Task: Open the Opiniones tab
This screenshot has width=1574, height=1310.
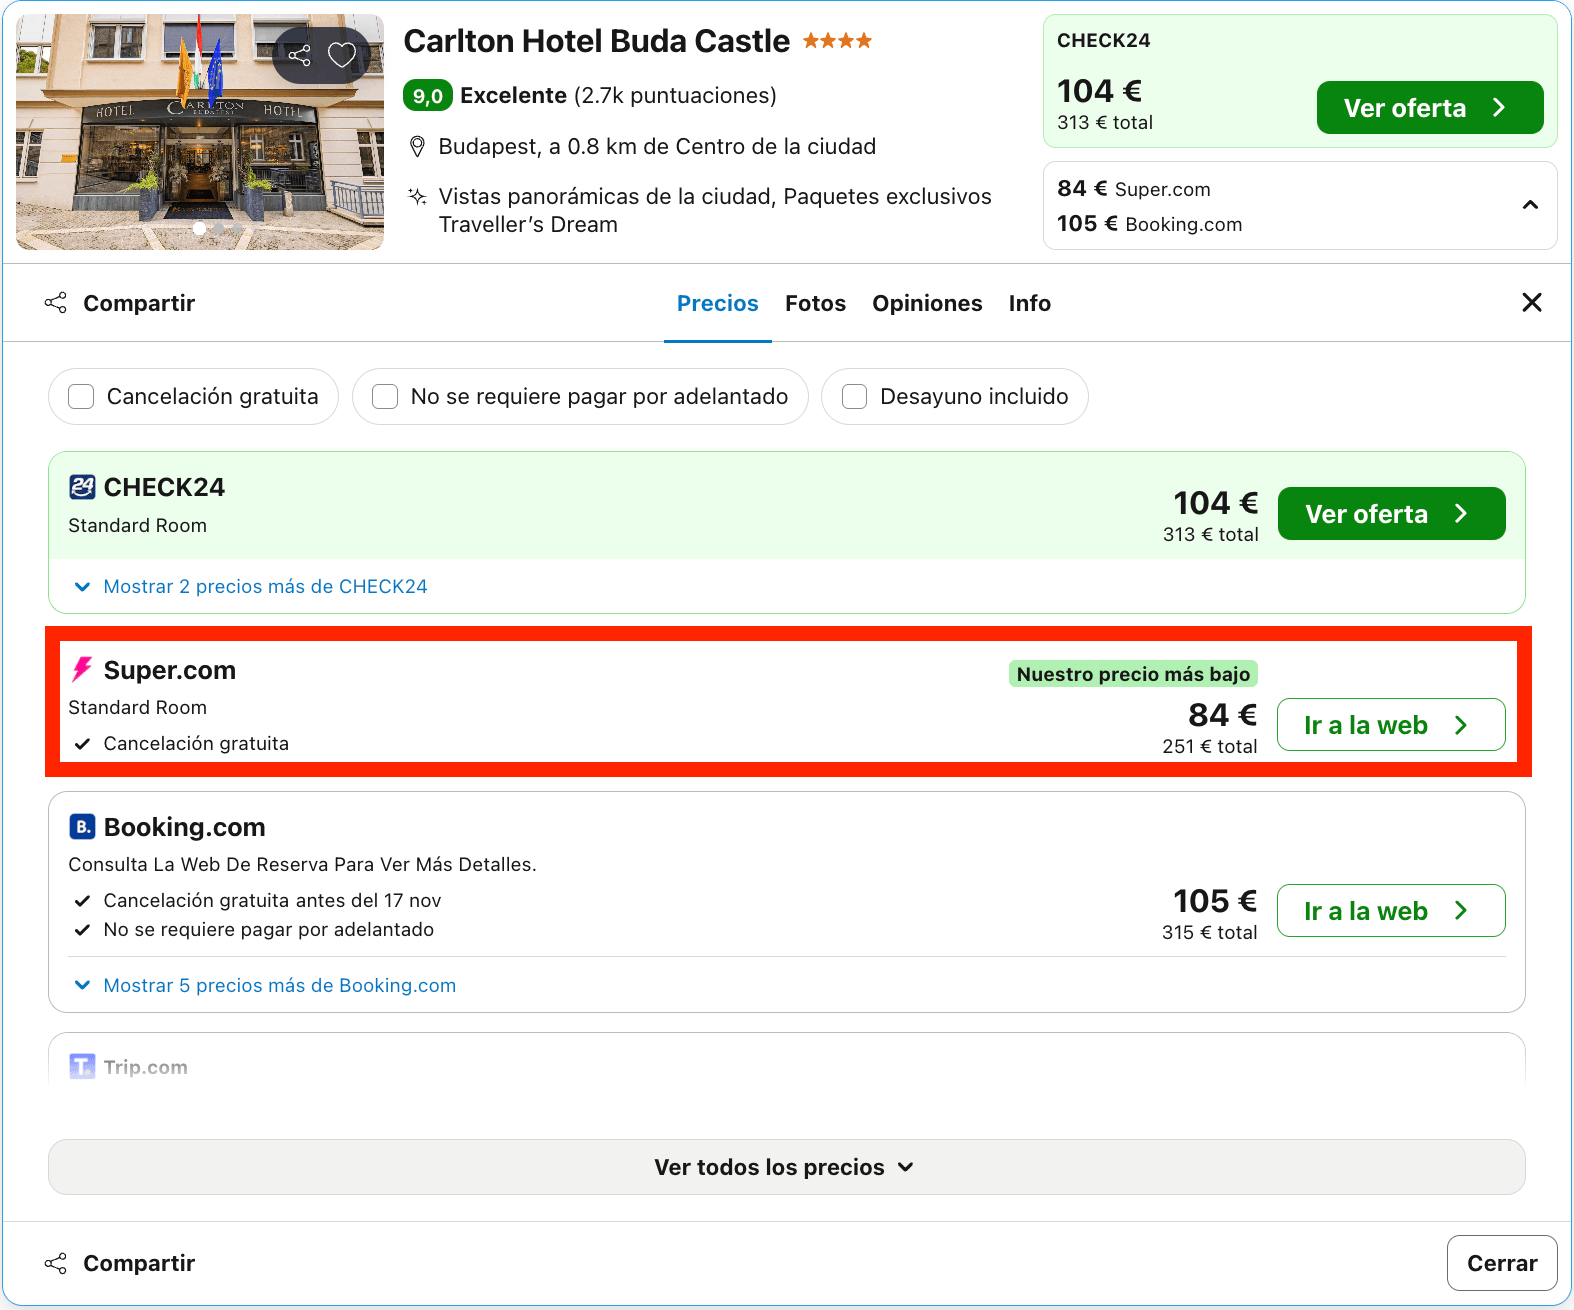Action: click(927, 303)
